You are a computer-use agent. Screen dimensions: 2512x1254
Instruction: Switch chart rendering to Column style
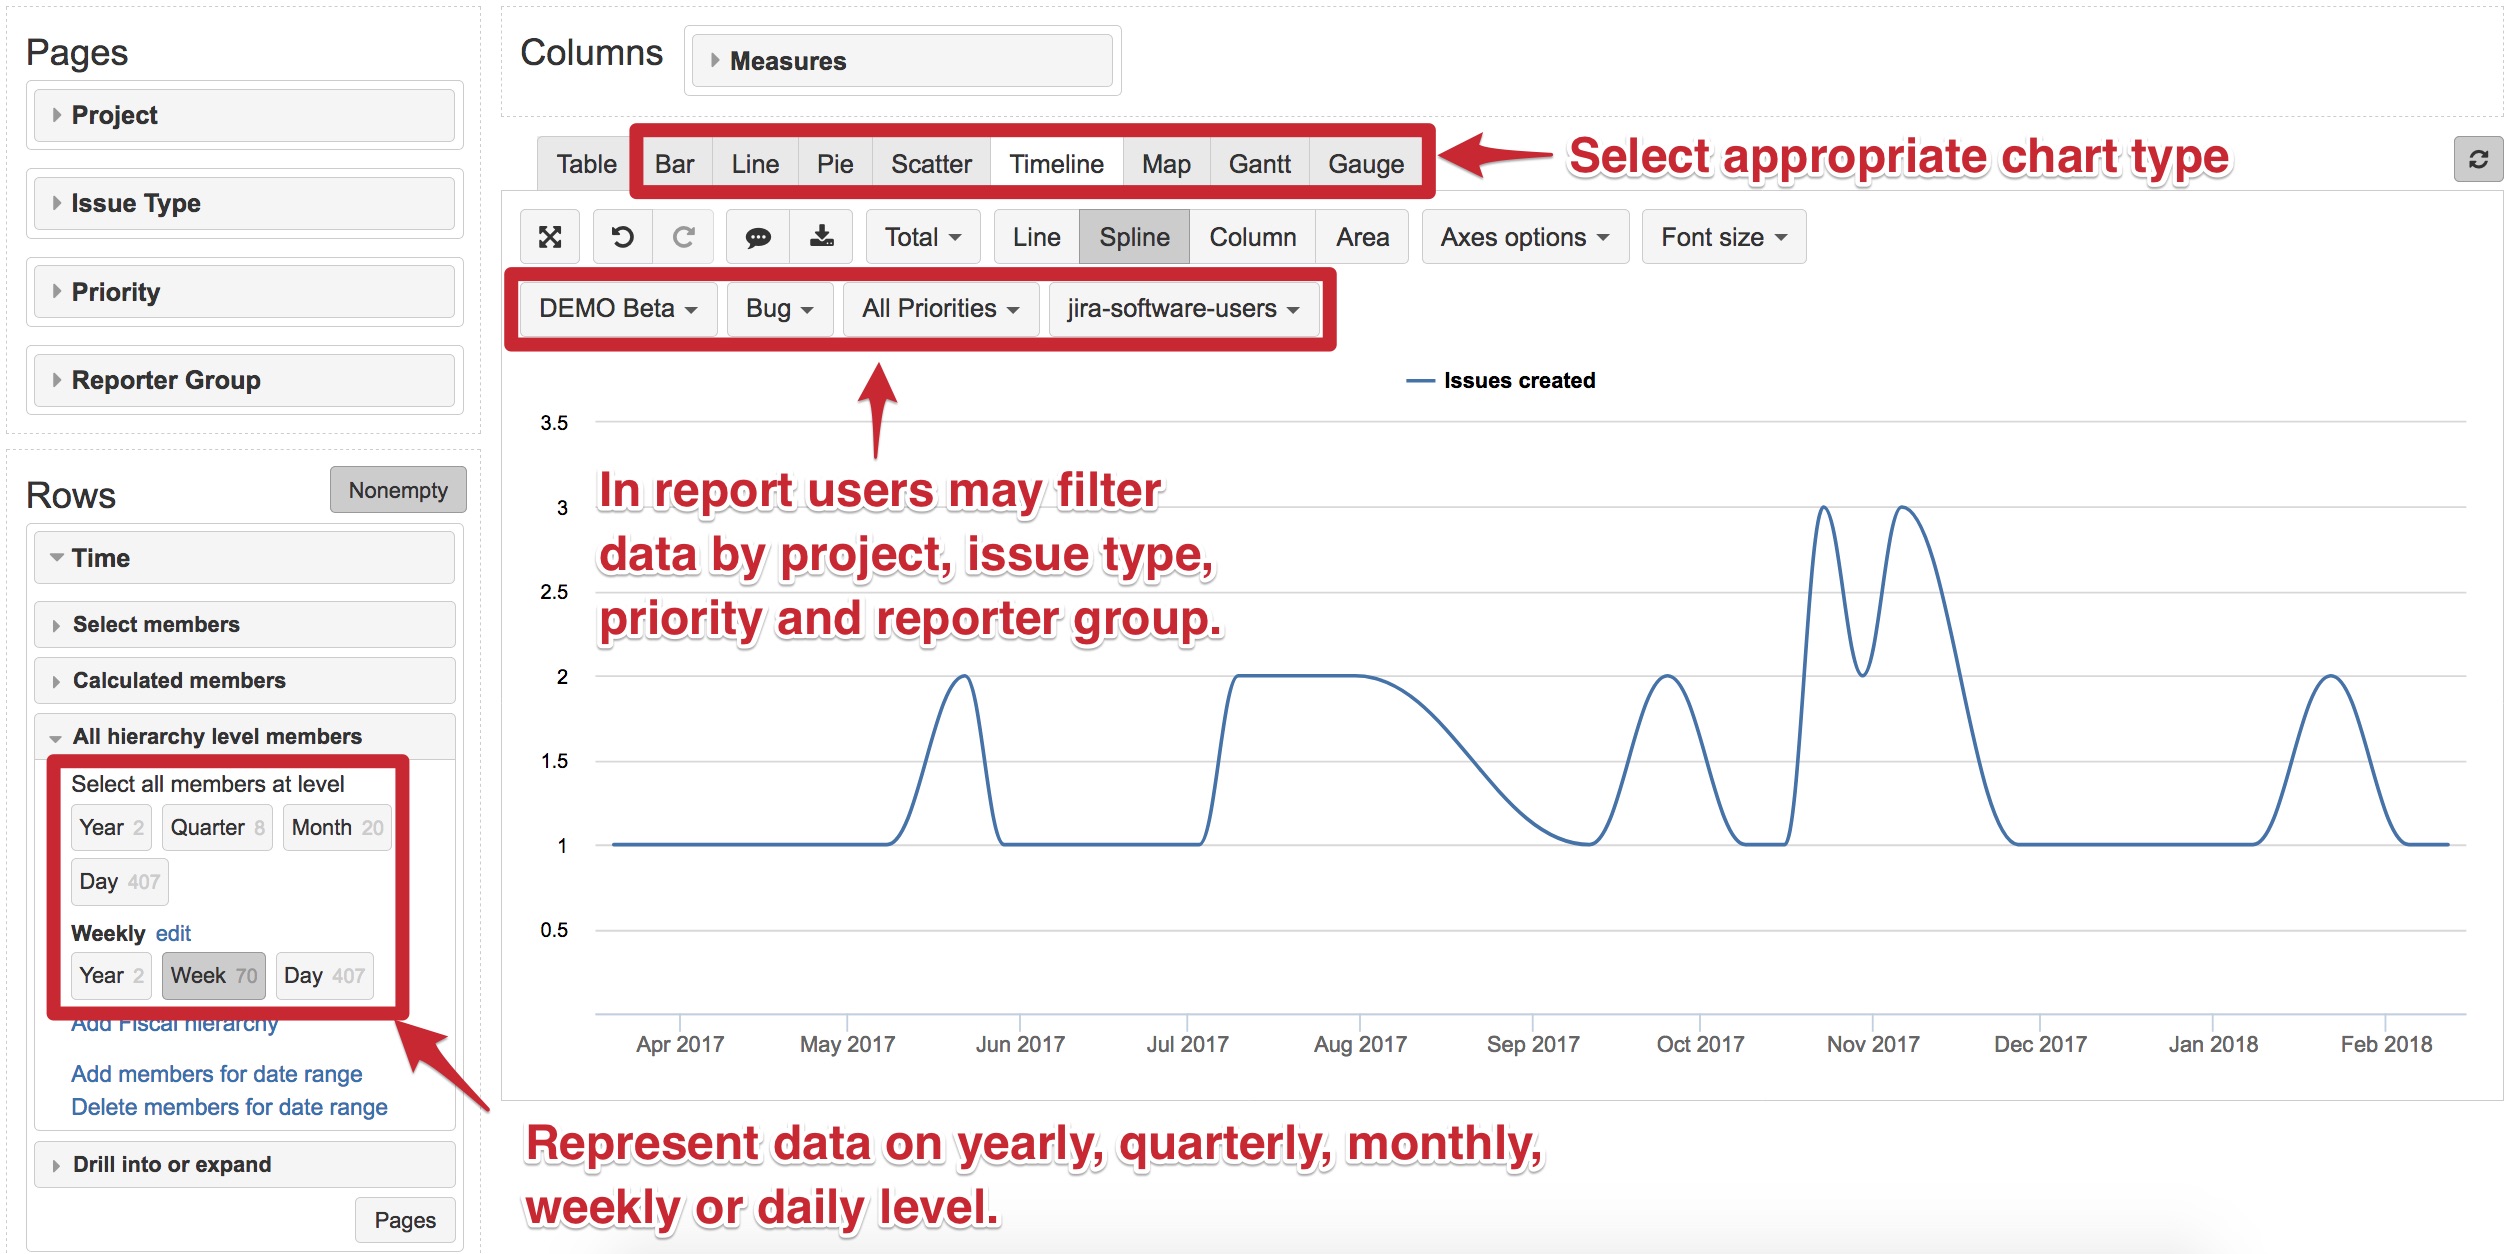(x=1253, y=236)
